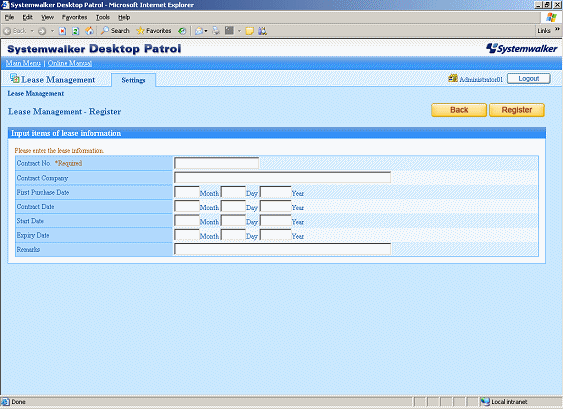The image size is (563, 409).
Task: Click the yellow Back button
Action: pos(459,110)
